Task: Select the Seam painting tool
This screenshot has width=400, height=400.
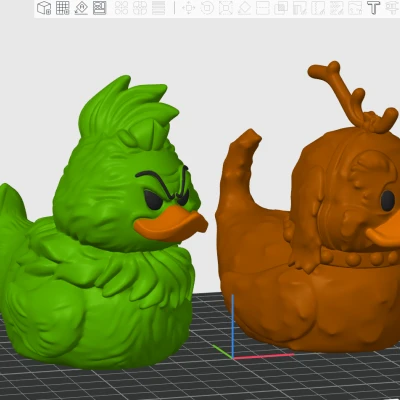Action: click(318, 8)
